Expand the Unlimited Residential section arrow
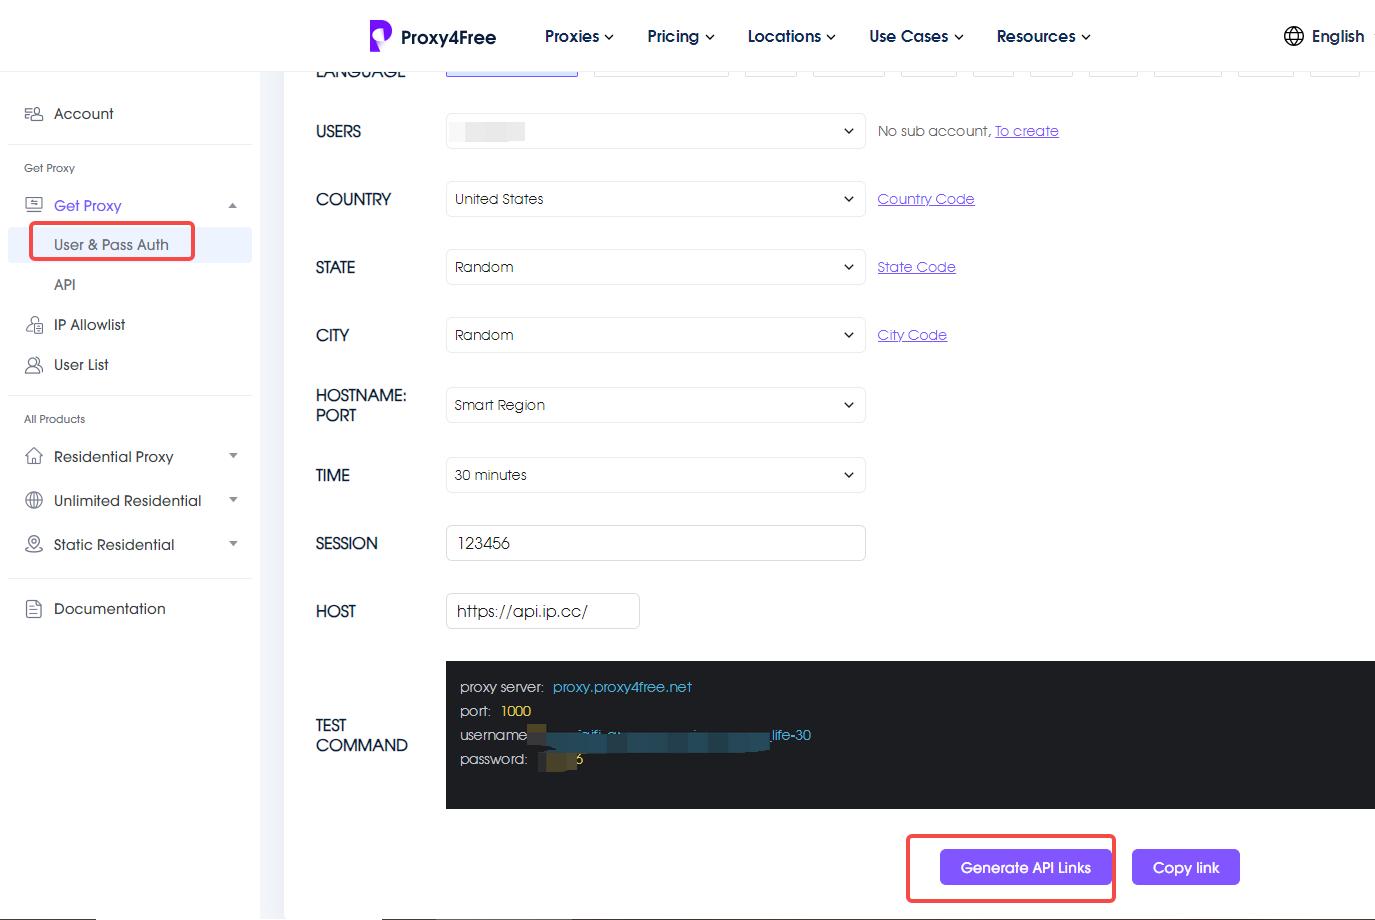Viewport: 1375px width, 920px height. pos(233,500)
